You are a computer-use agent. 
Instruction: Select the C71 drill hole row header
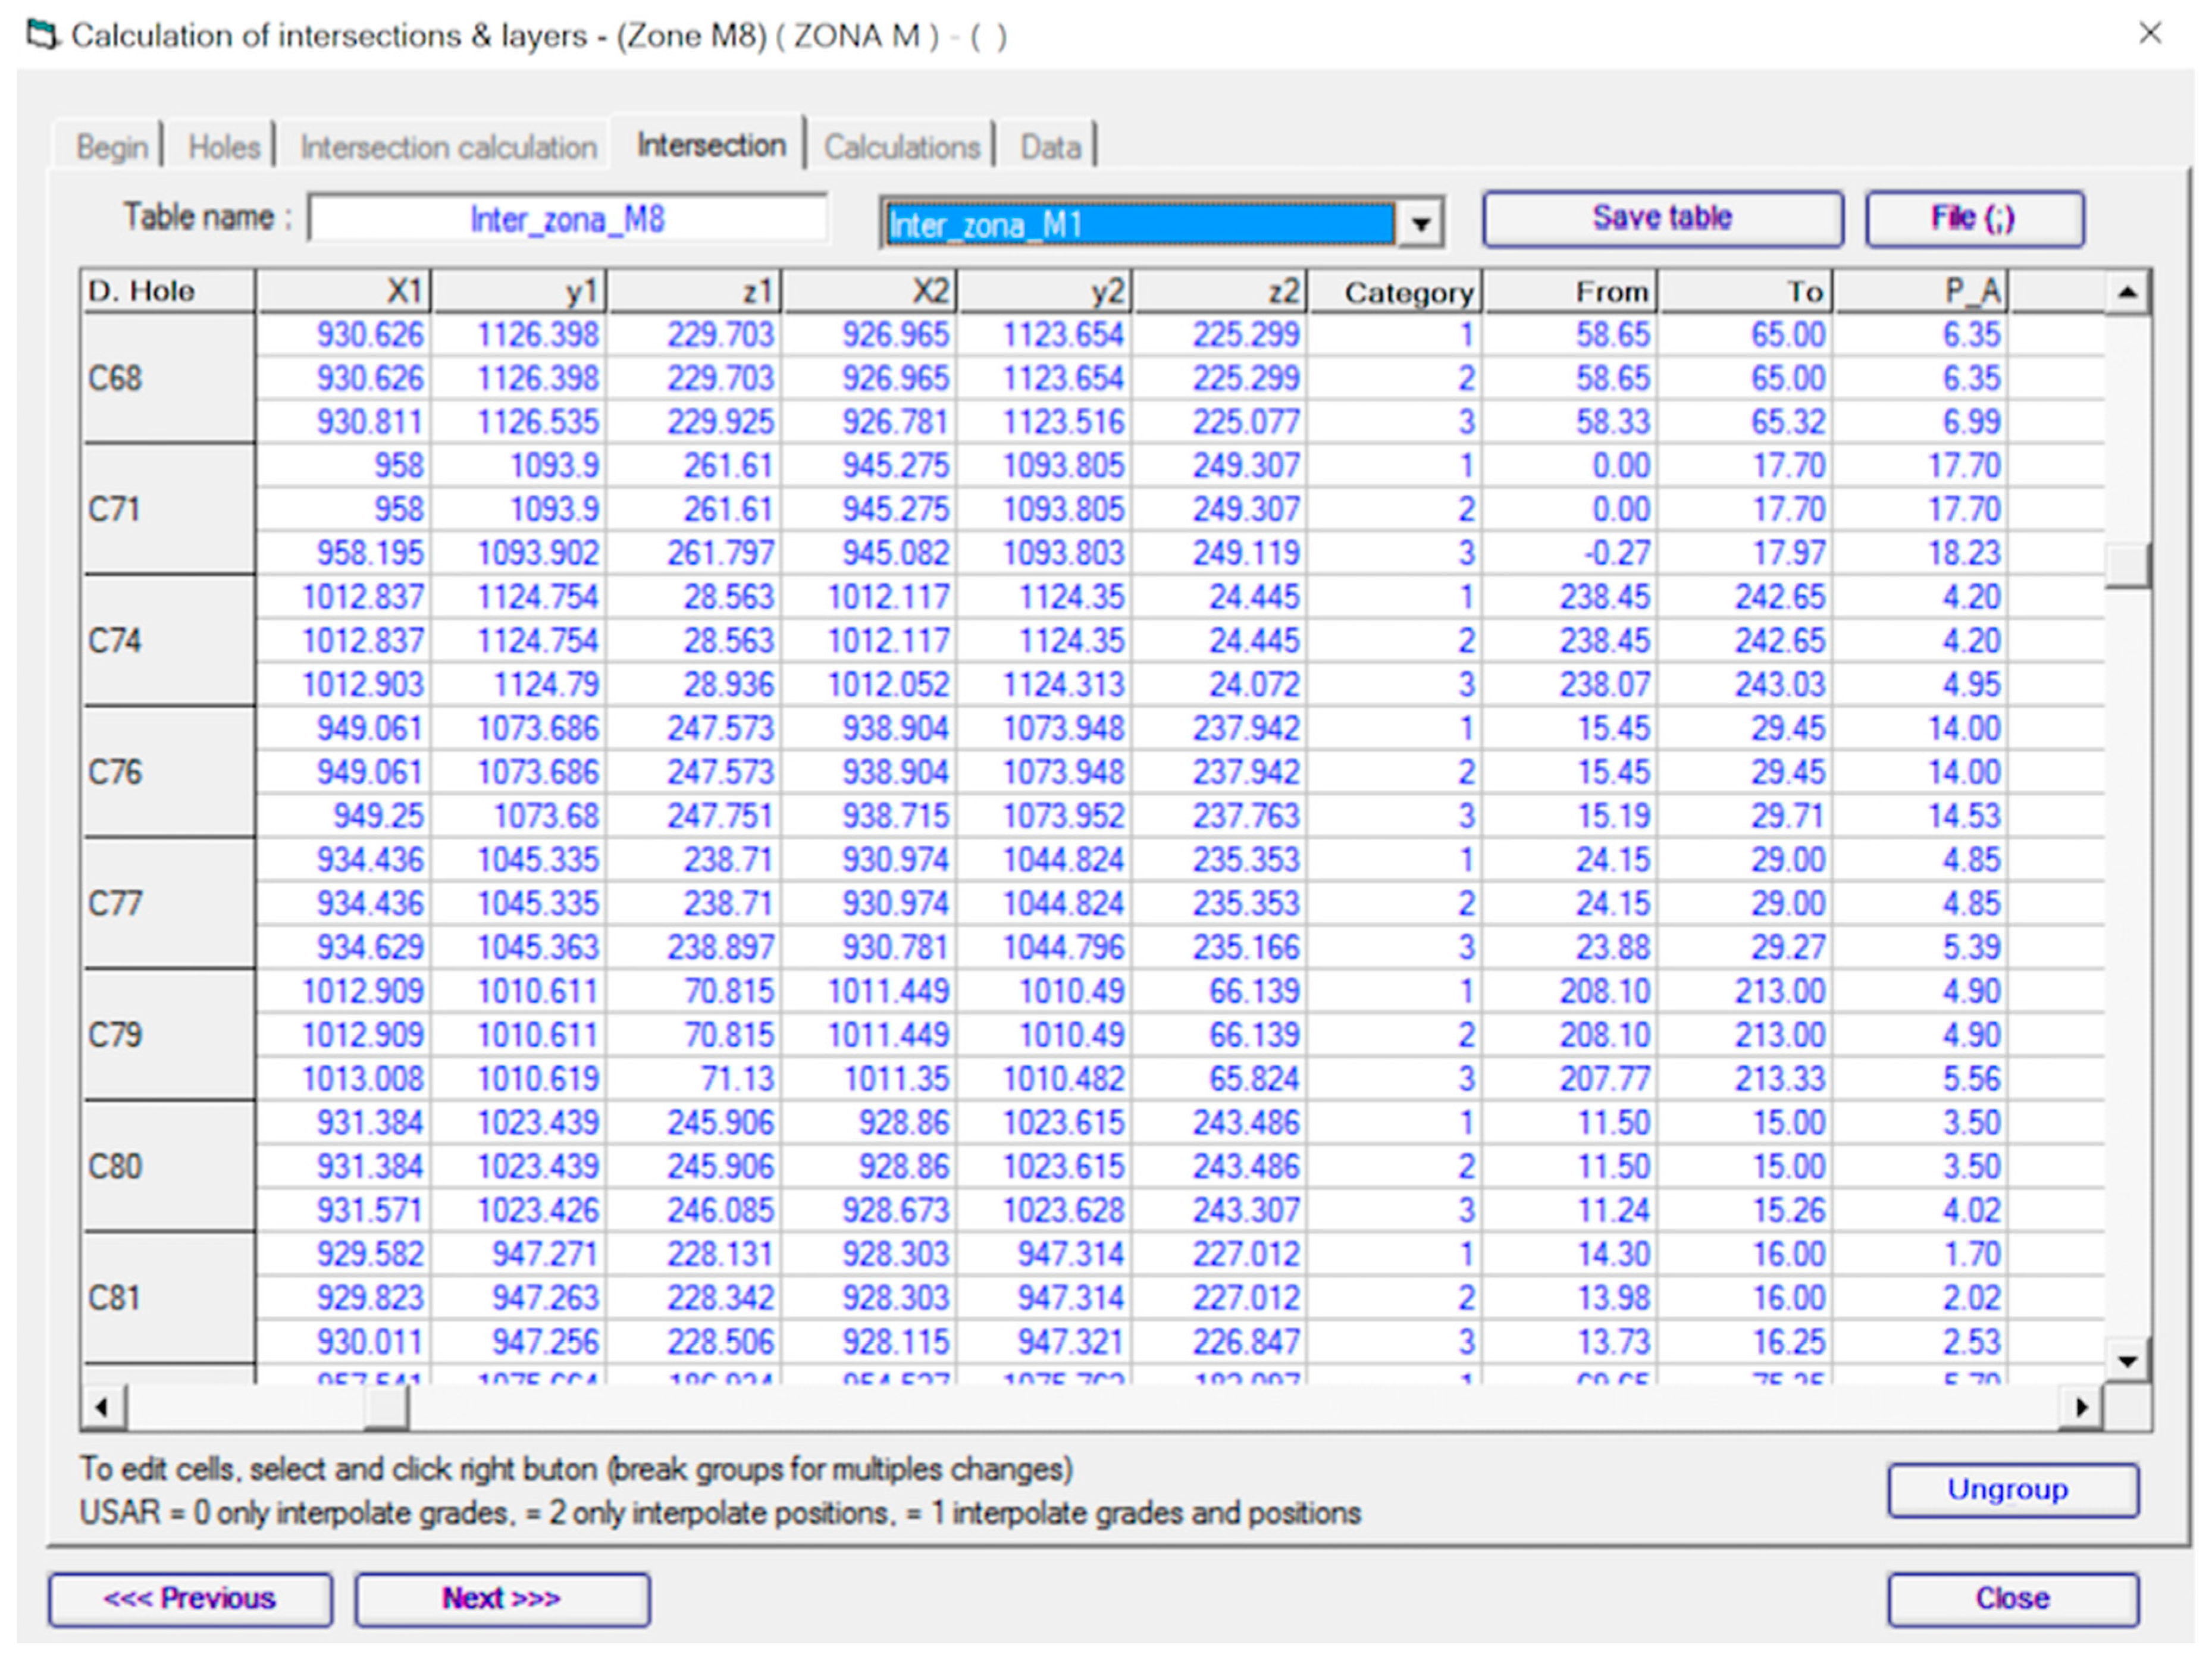point(168,510)
